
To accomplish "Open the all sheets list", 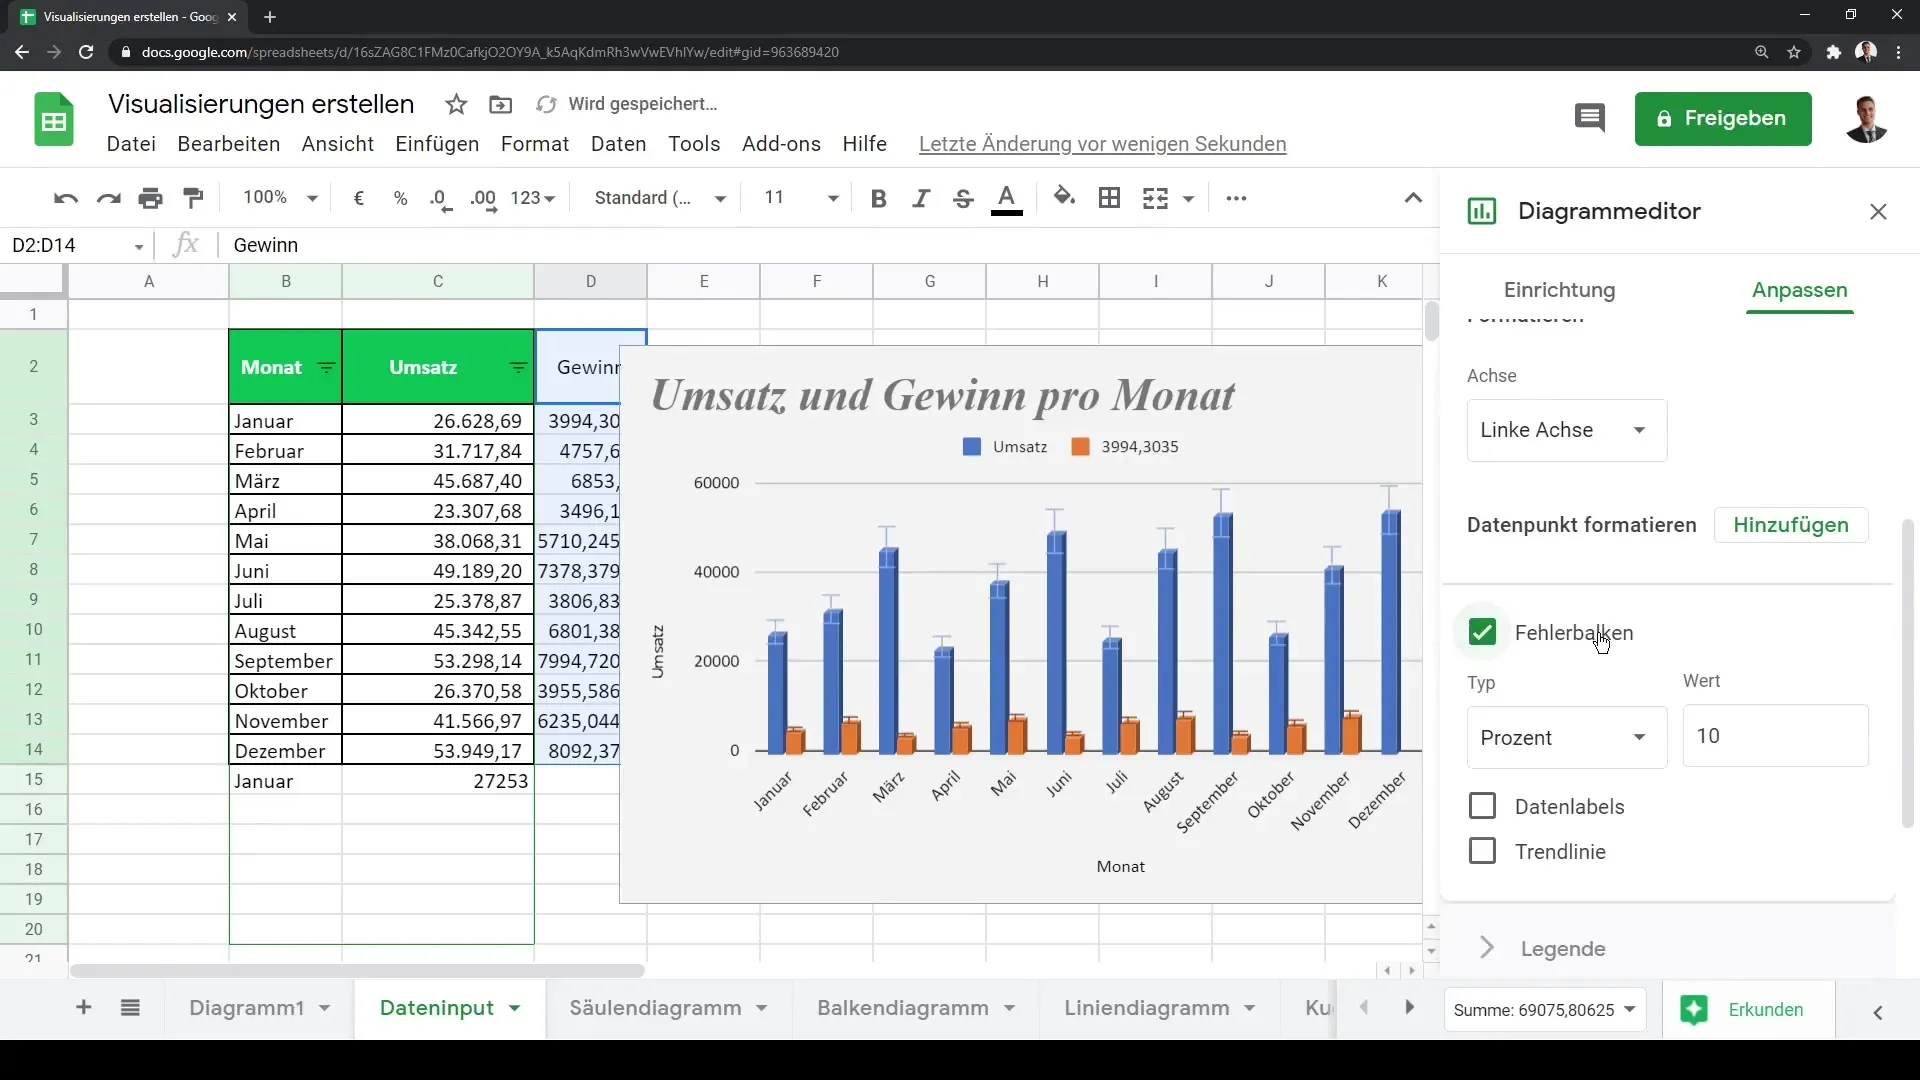I will (130, 1008).
